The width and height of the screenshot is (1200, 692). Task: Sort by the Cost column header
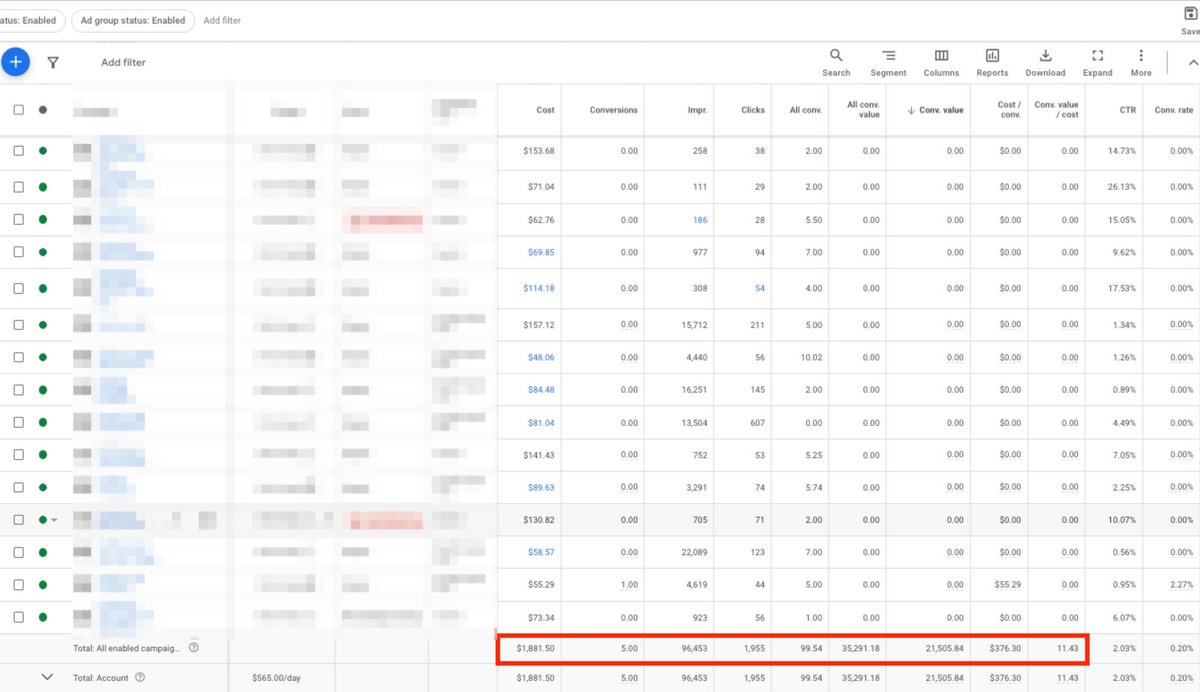(545, 110)
